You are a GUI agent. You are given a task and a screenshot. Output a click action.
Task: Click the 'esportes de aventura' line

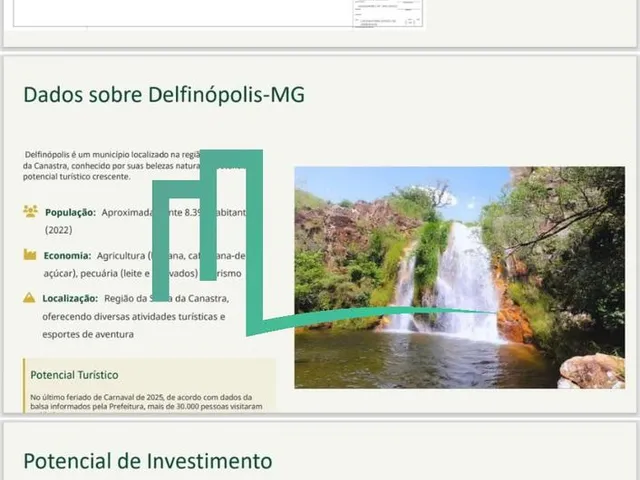88,335
